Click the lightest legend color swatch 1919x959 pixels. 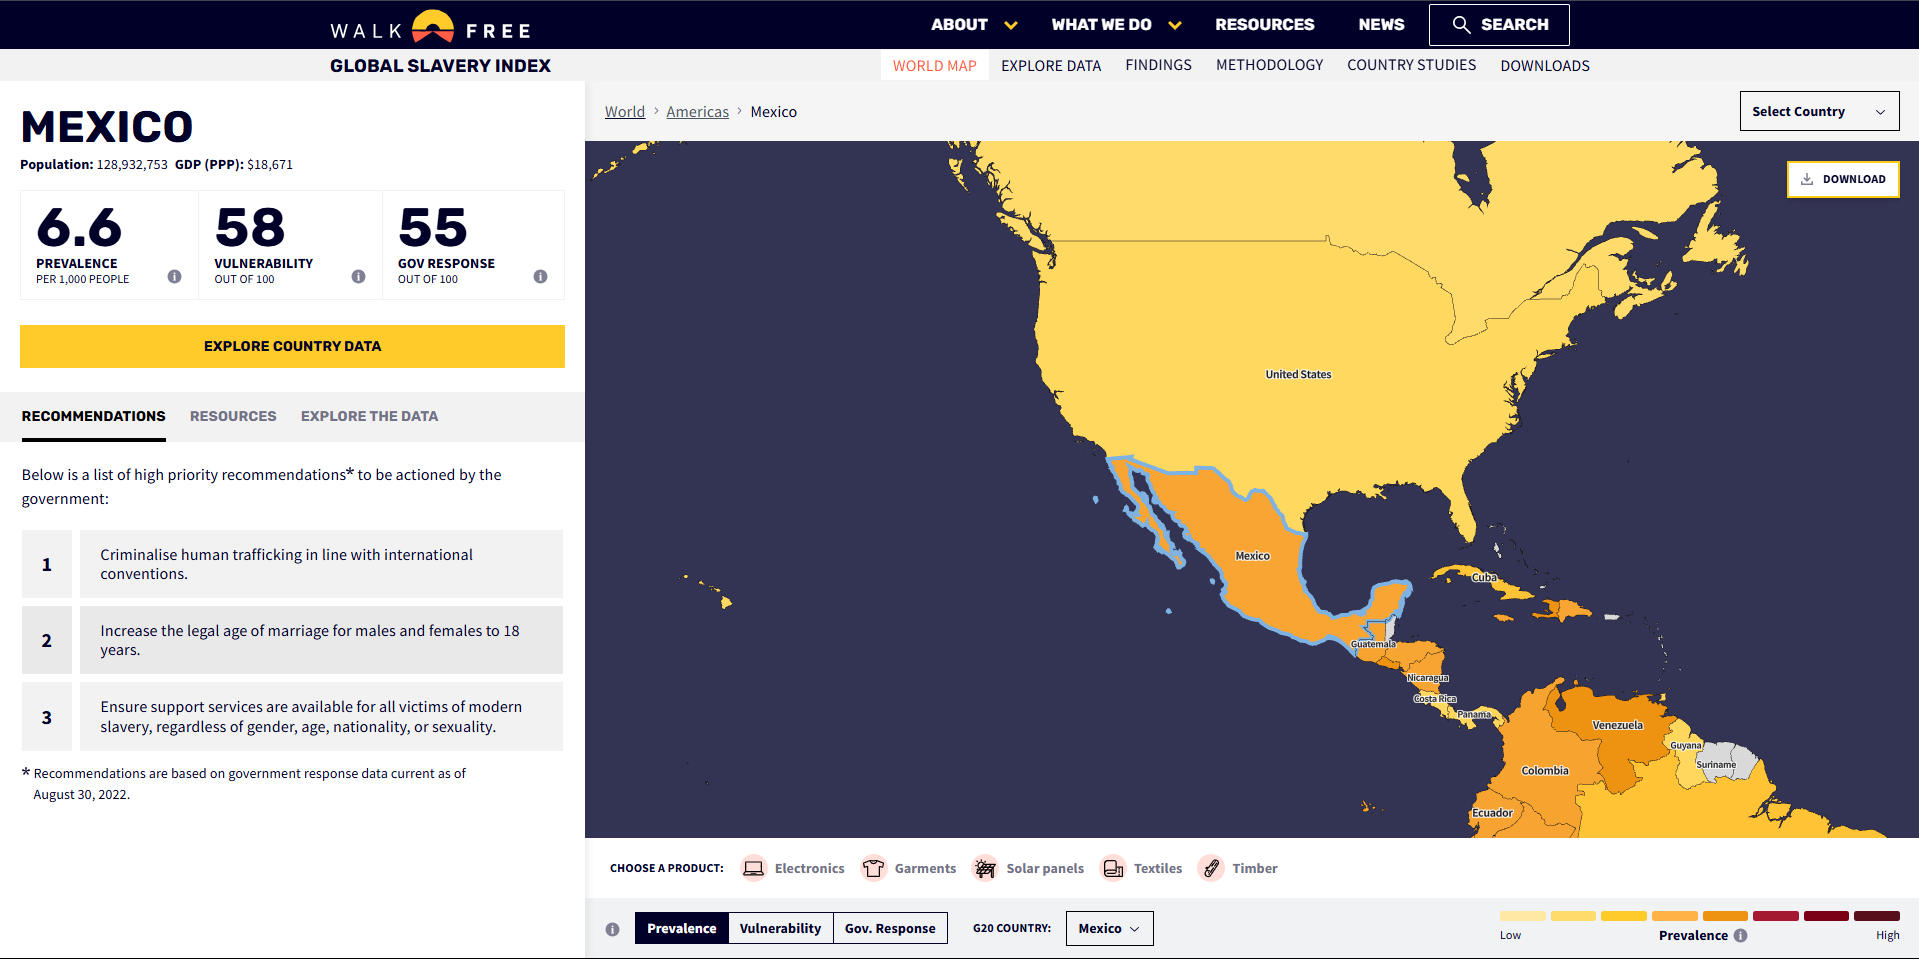pos(1523,916)
